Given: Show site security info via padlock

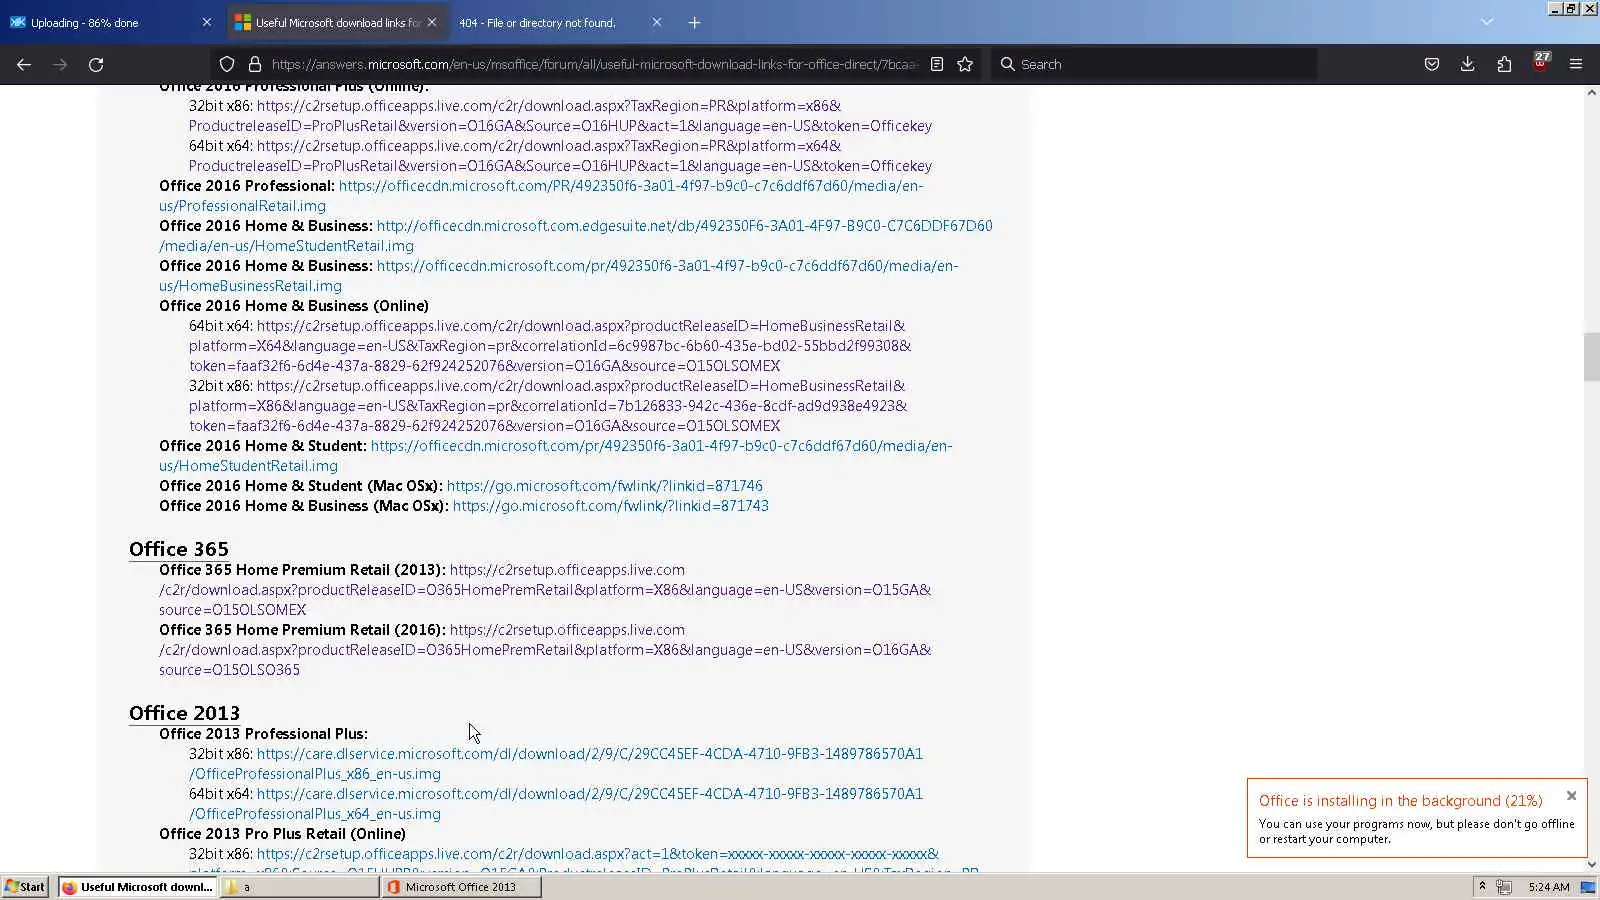Looking at the screenshot, I should [x=255, y=64].
